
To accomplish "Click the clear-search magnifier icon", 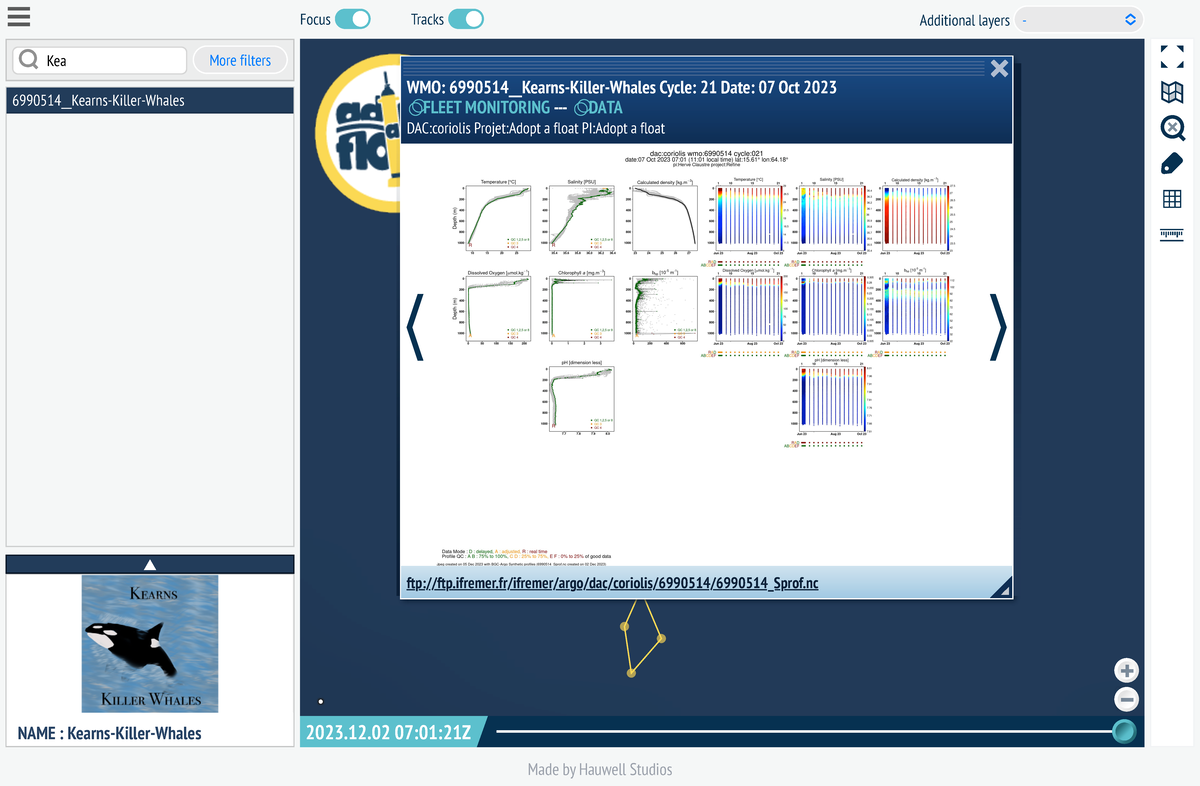I will click(1171, 128).
